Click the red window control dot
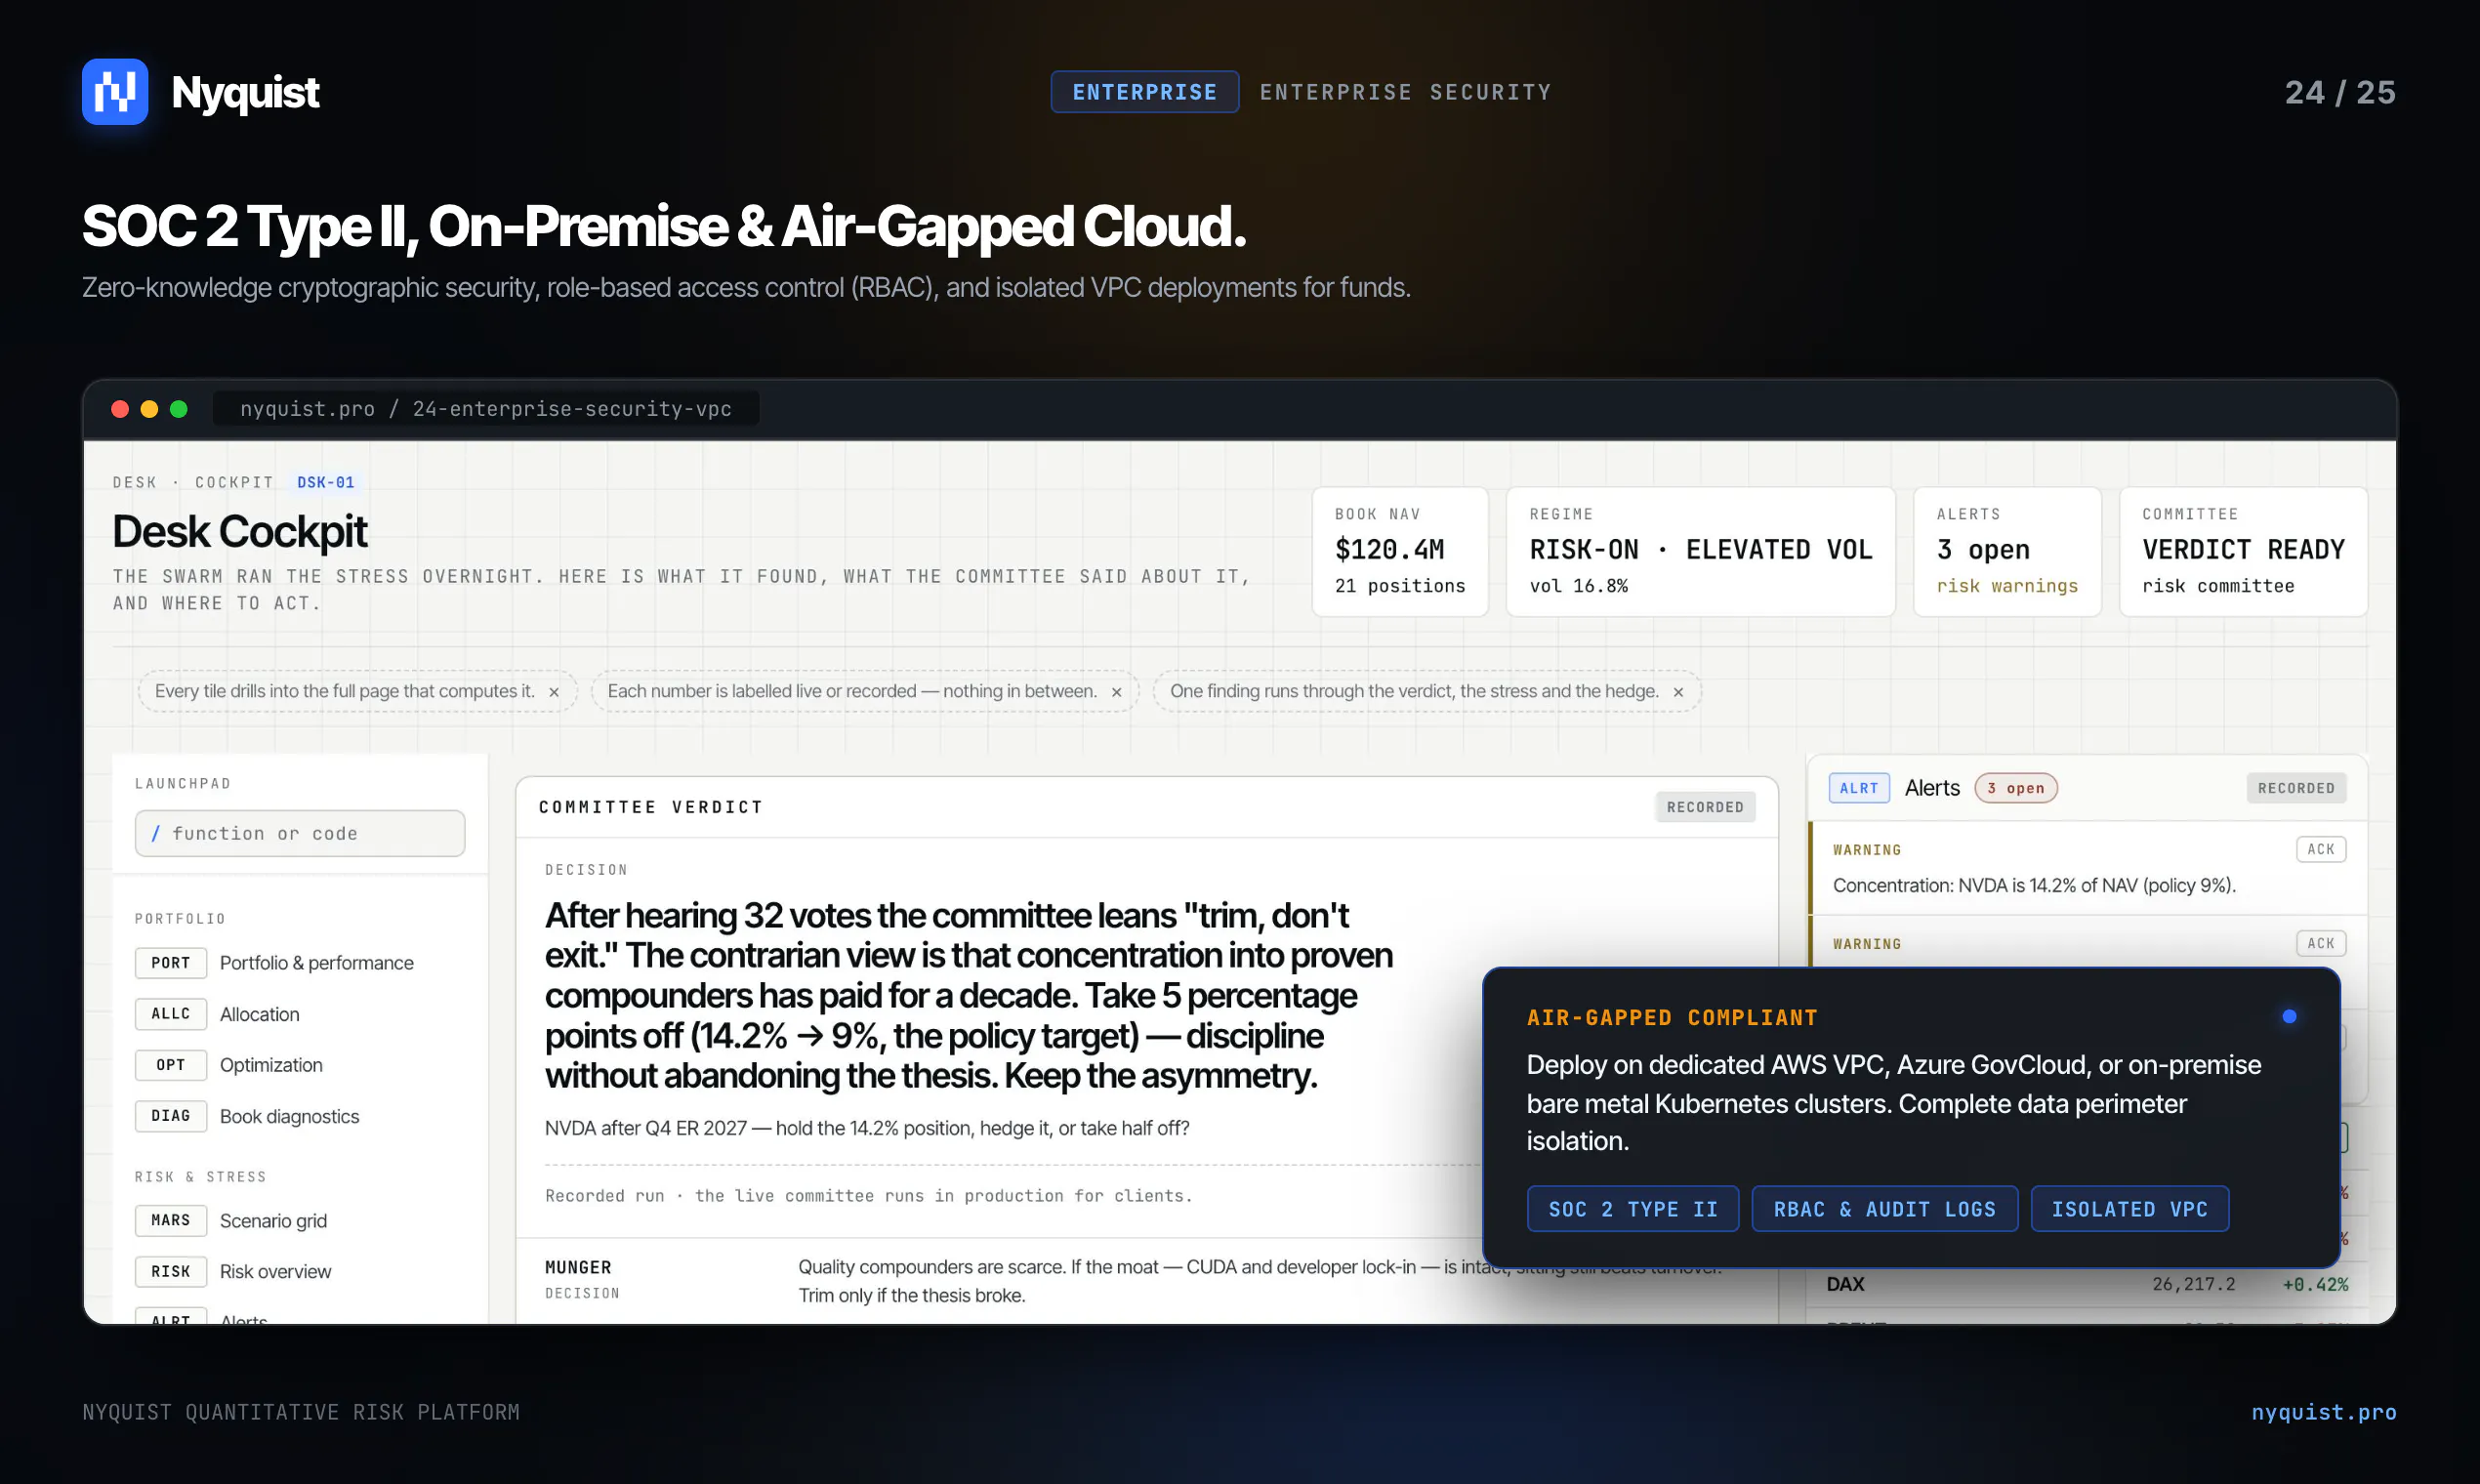 pyautogui.click(x=120, y=409)
